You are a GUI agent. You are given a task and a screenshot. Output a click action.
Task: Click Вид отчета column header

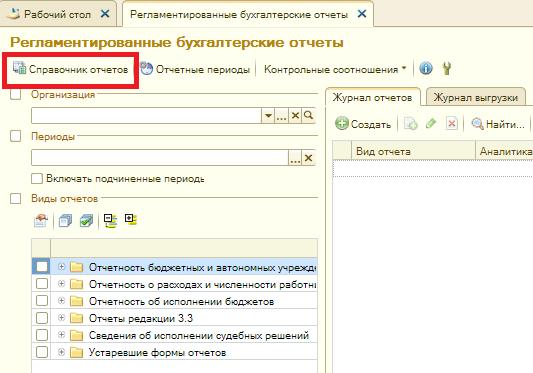pyautogui.click(x=413, y=151)
